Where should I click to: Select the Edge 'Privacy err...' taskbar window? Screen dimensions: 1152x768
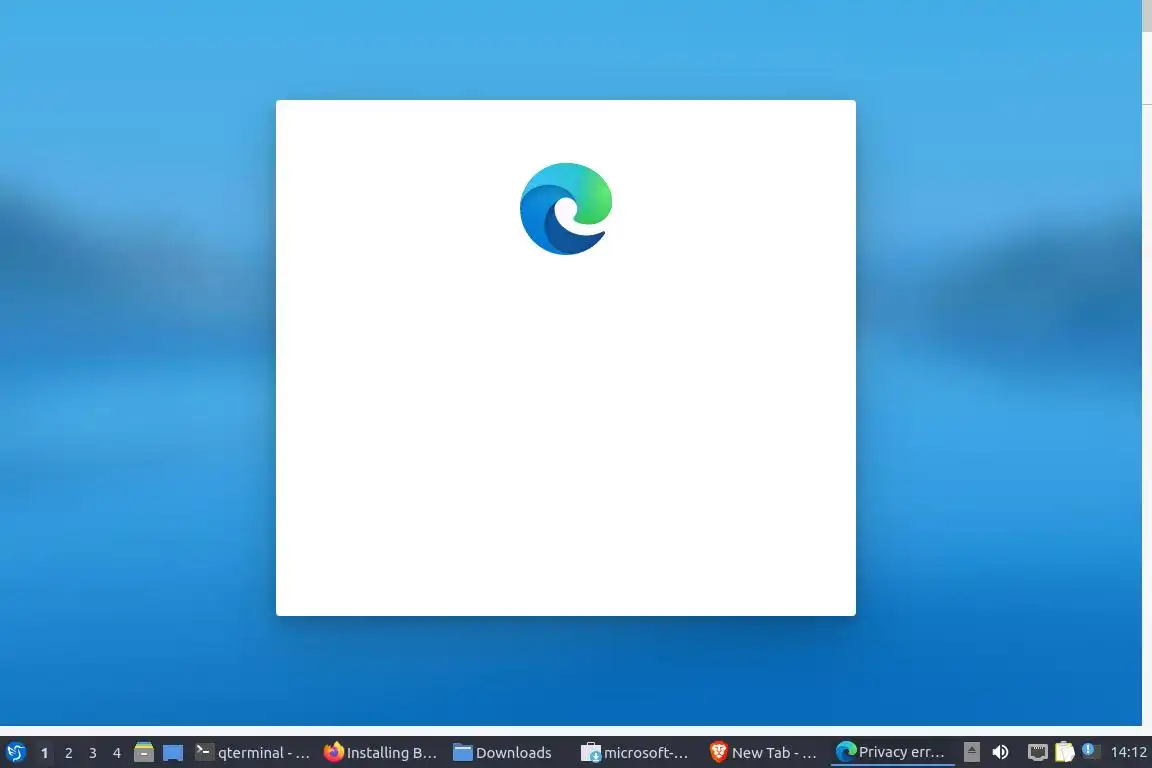pos(892,753)
